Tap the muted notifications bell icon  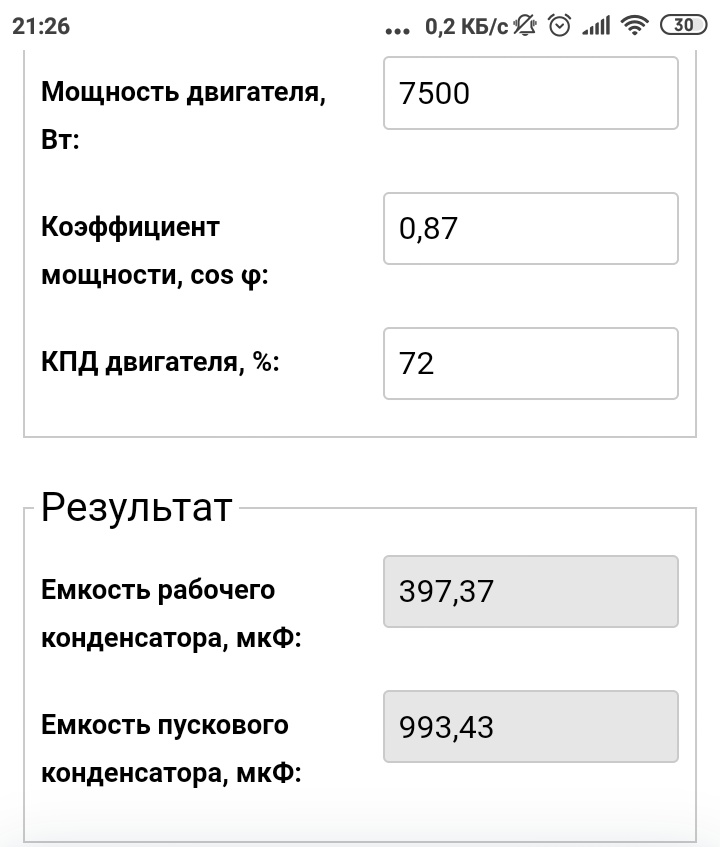(x=526, y=26)
